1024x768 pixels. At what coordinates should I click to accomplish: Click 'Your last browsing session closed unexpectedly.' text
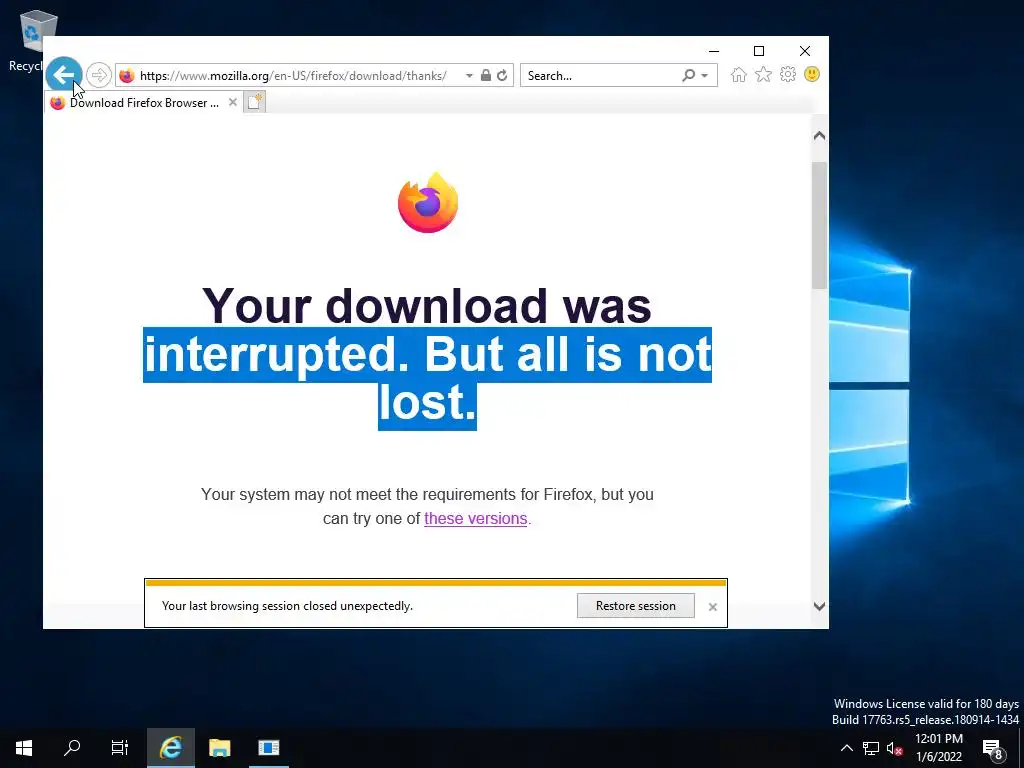click(x=287, y=606)
